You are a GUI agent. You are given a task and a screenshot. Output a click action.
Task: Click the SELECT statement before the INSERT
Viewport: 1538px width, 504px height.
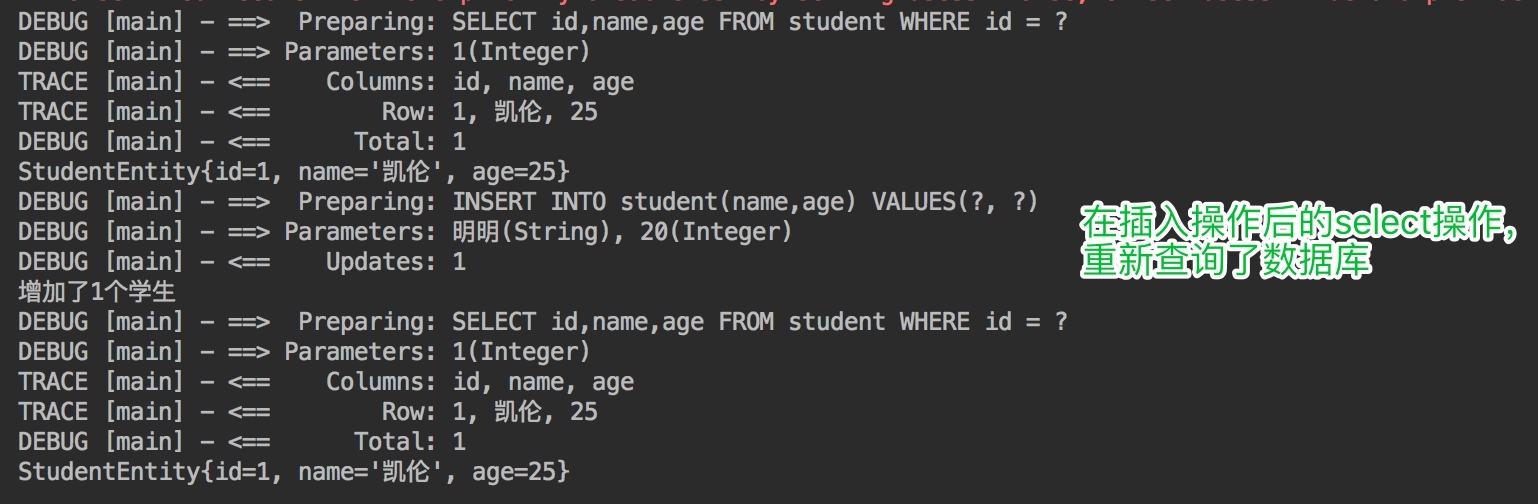point(759,21)
